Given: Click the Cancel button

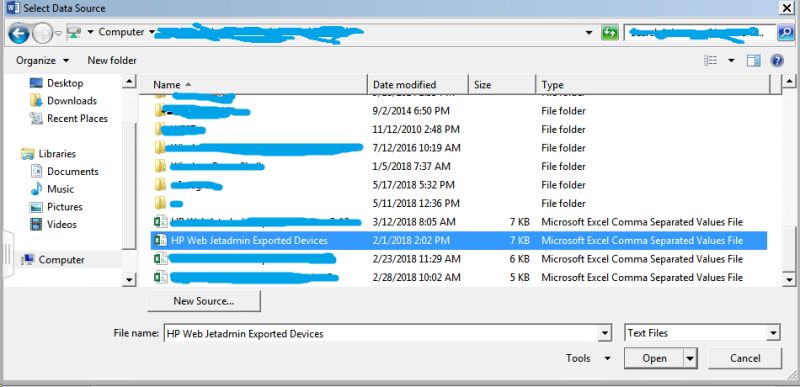Looking at the screenshot, I should 745,358.
